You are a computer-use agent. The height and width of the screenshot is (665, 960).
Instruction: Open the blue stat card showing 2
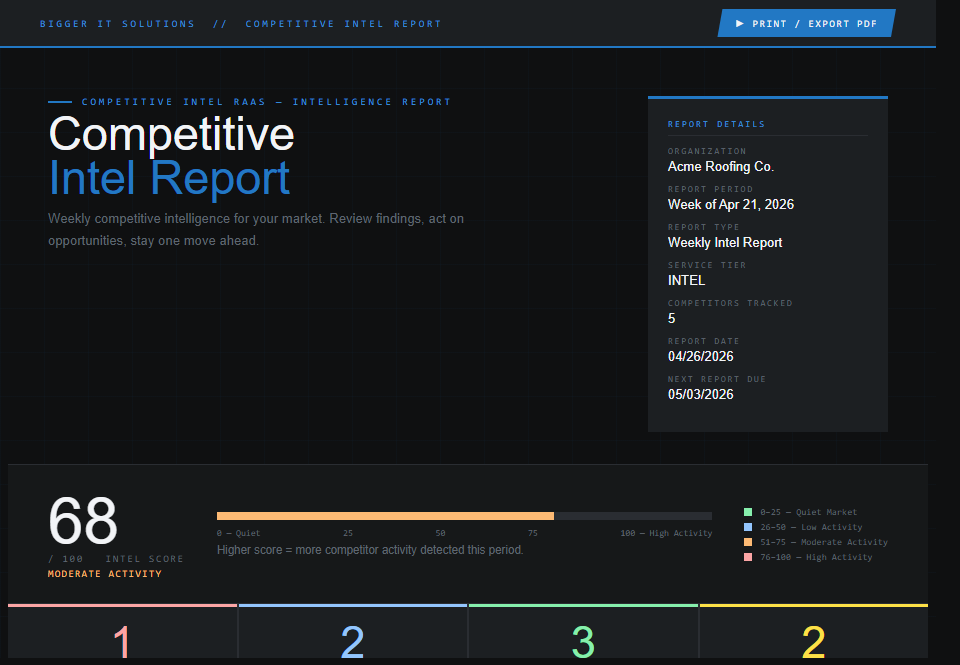coord(353,631)
